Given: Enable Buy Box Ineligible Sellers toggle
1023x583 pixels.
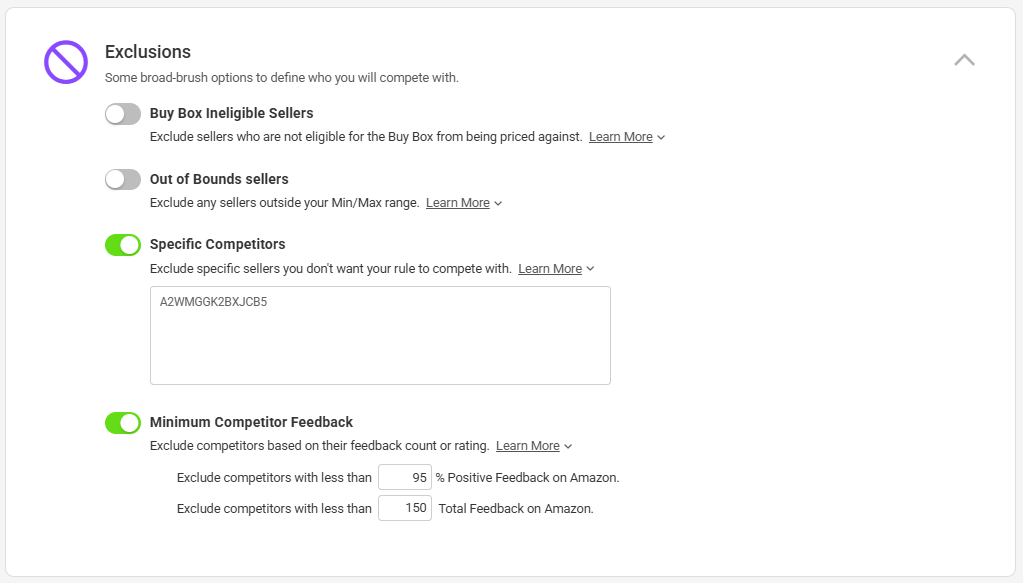Looking at the screenshot, I should (x=123, y=114).
